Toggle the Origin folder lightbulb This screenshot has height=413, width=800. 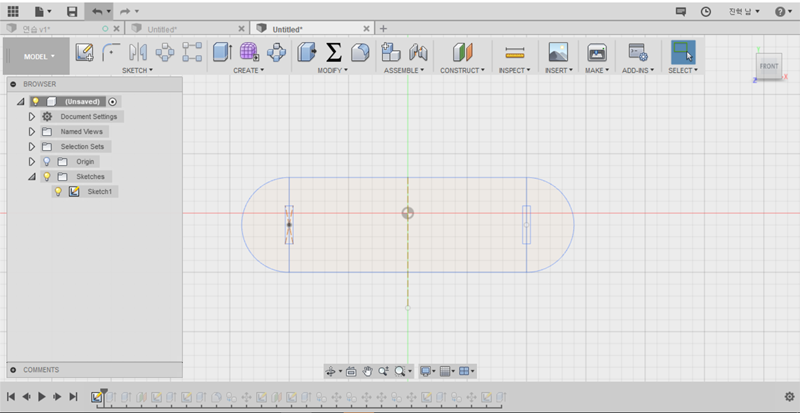click(x=46, y=161)
